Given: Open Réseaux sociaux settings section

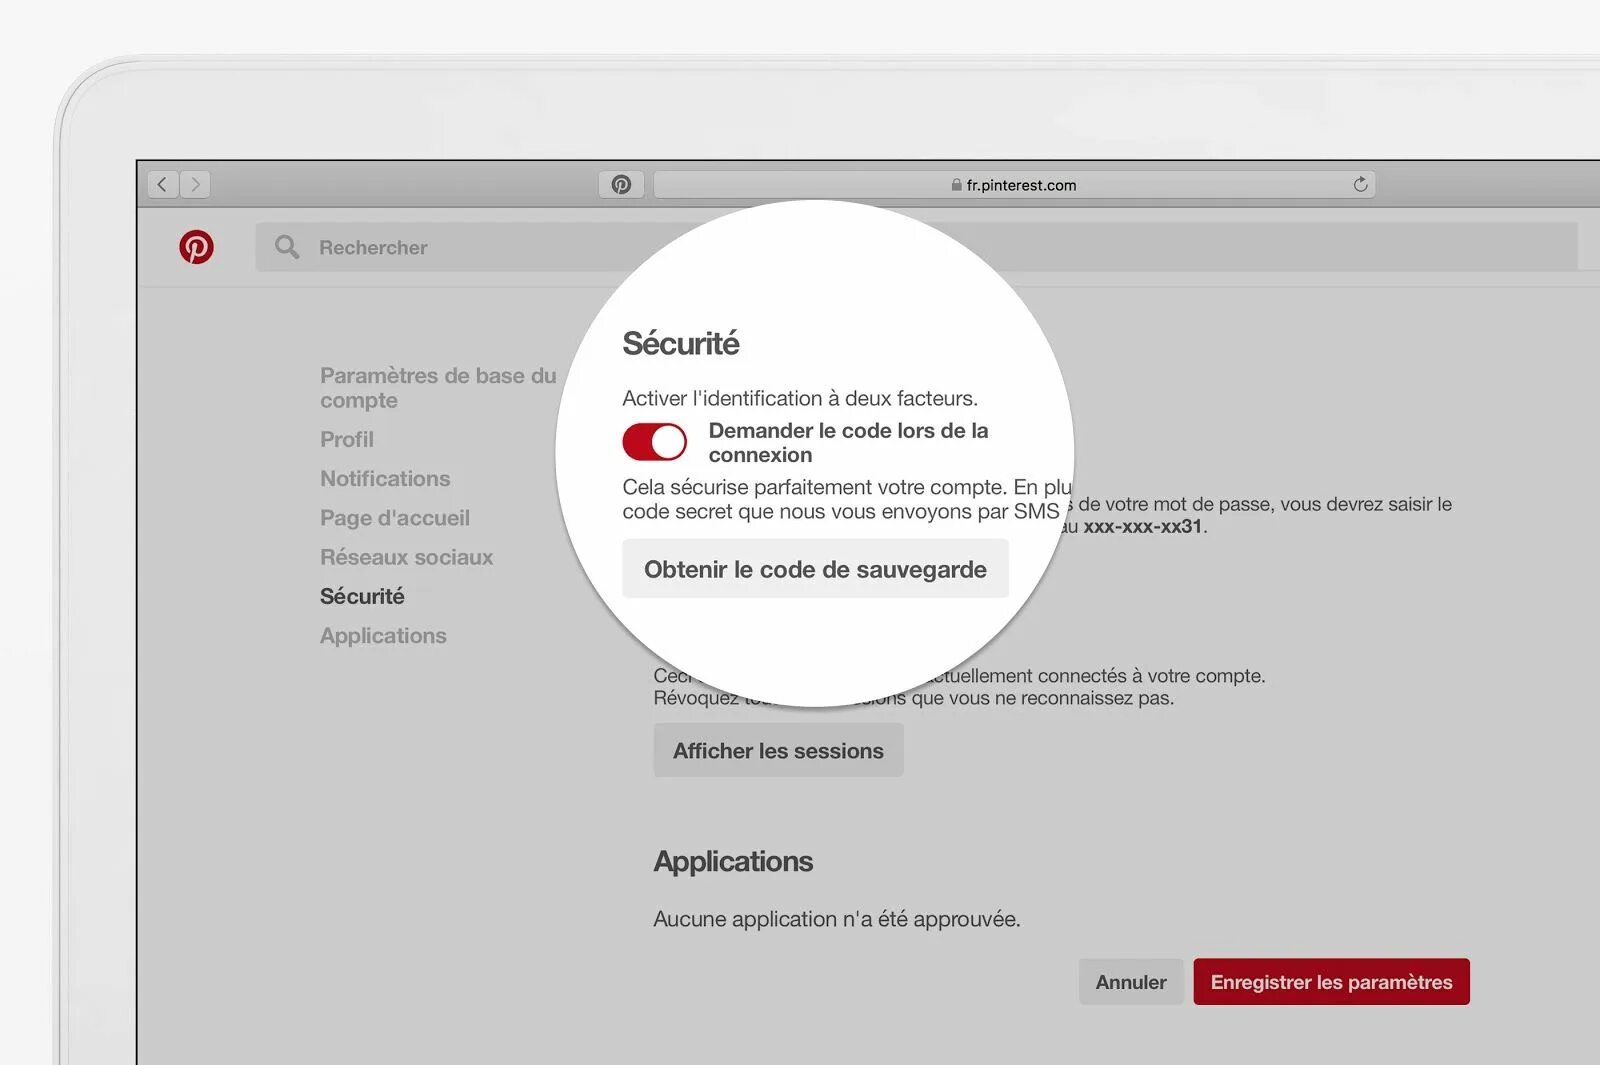Looking at the screenshot, I should (406, 557).
